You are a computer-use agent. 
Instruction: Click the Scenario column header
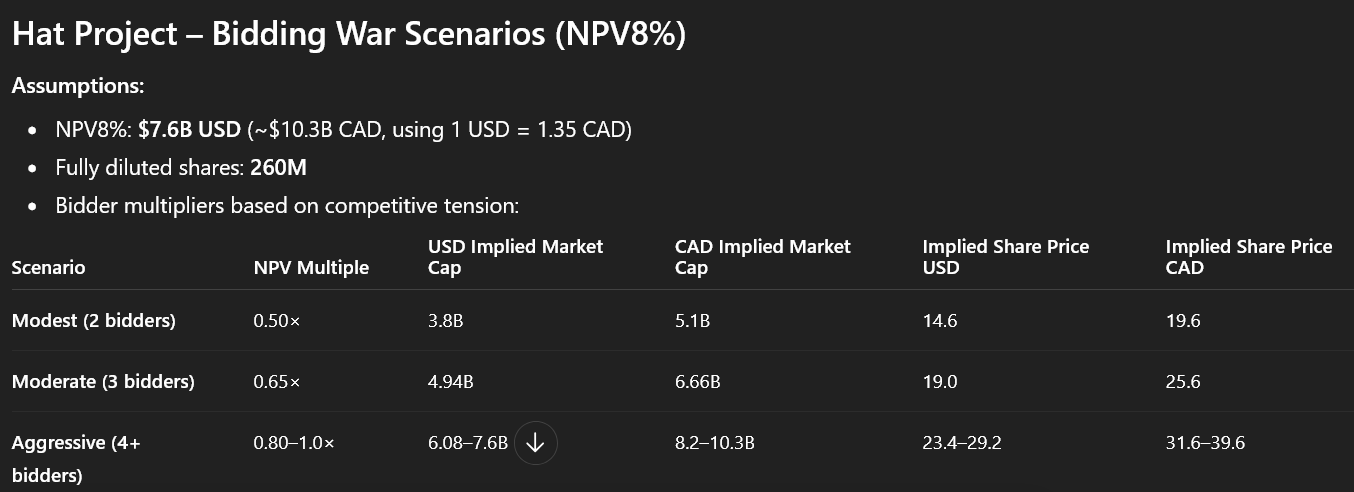coord(48,268)
